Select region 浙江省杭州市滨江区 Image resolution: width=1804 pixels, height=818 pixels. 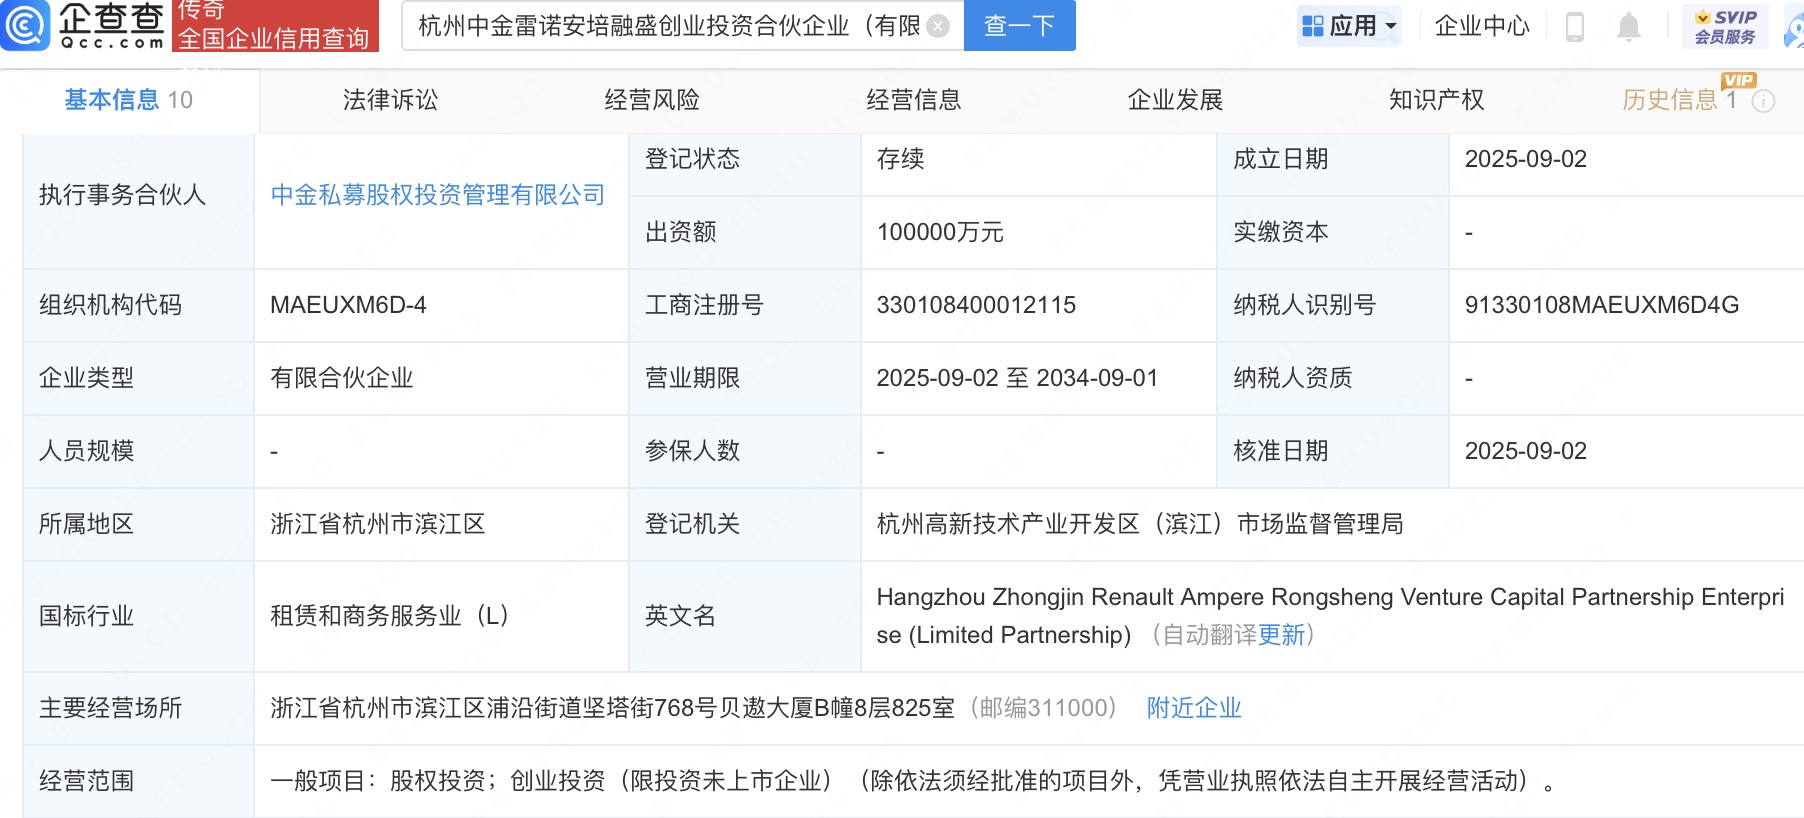point(378,524)
